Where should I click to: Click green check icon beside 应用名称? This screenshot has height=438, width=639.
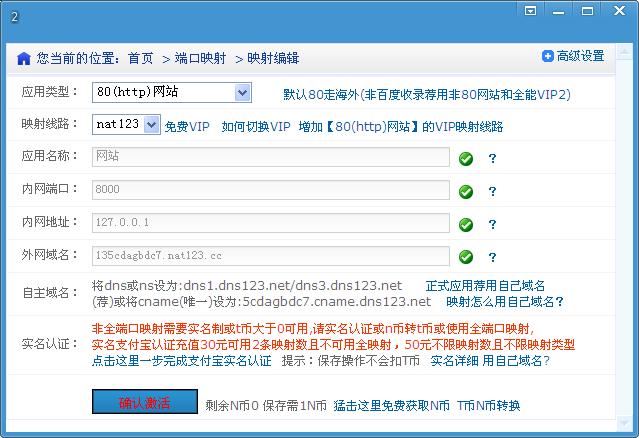point(466,158)
